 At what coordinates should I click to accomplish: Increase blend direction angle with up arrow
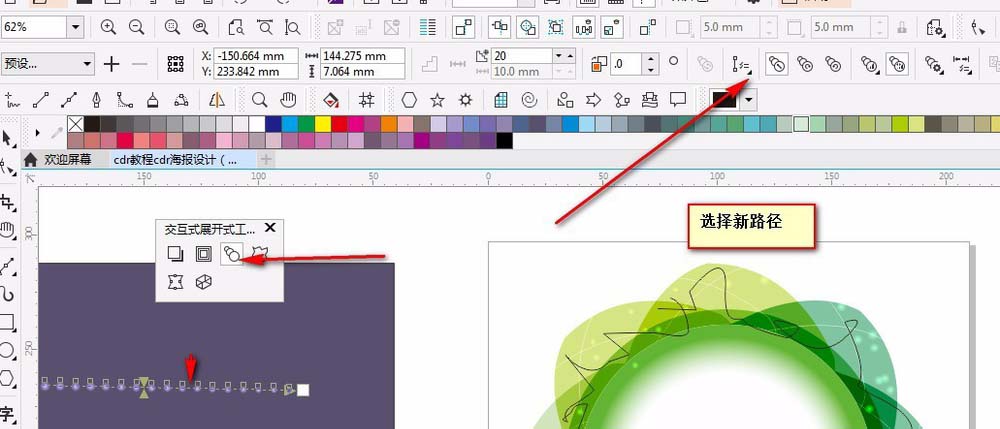(650, 59)
